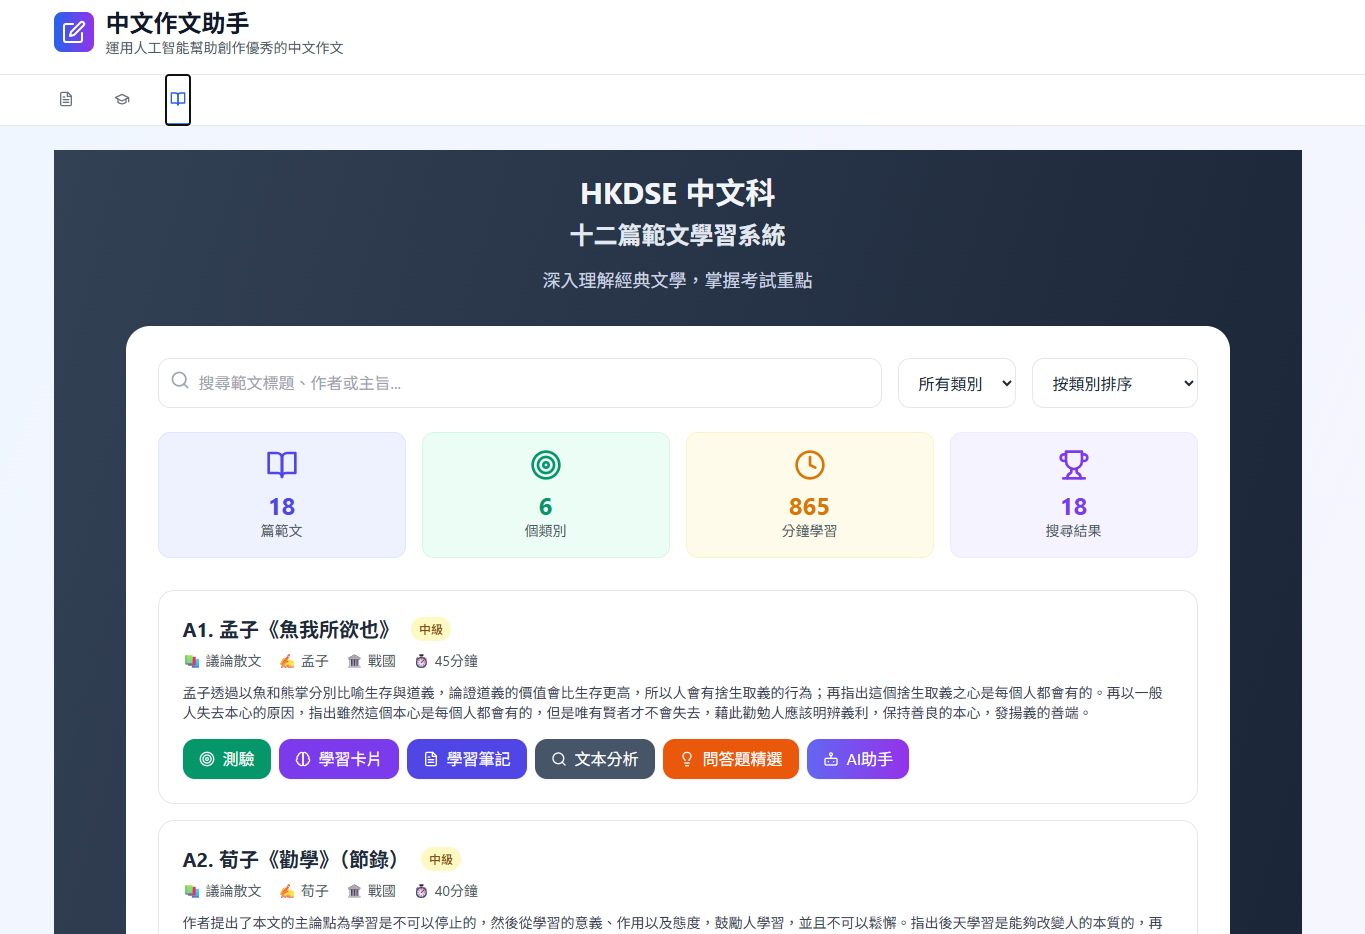Click the 中文作文助手 app title text
The width and height of the screenshot is (1365, 934).
point(178,23)
